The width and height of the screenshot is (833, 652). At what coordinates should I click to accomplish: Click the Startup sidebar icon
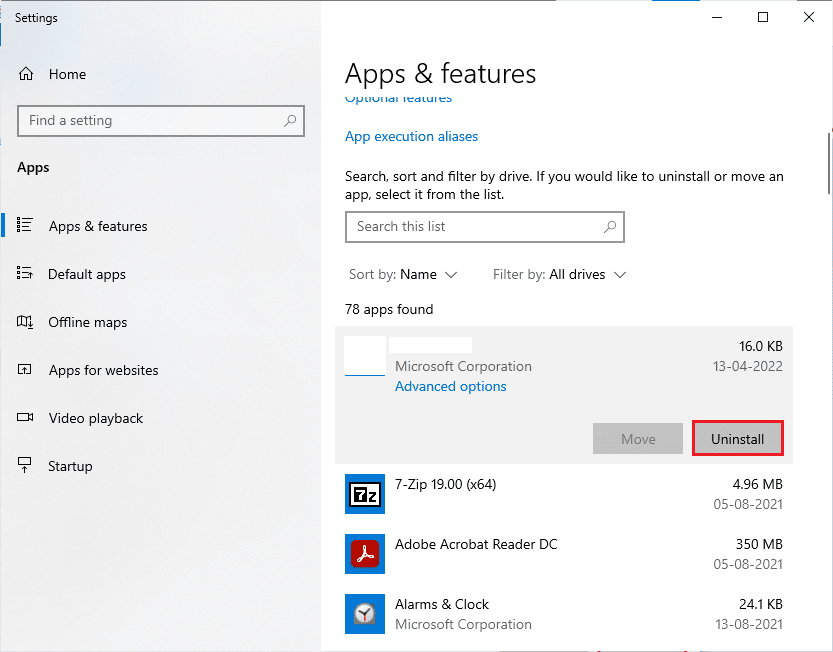[27, 466]
